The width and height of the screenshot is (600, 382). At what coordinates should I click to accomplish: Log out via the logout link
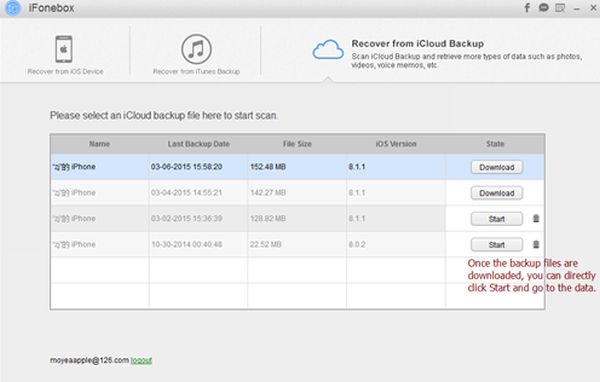coord(141,360)
